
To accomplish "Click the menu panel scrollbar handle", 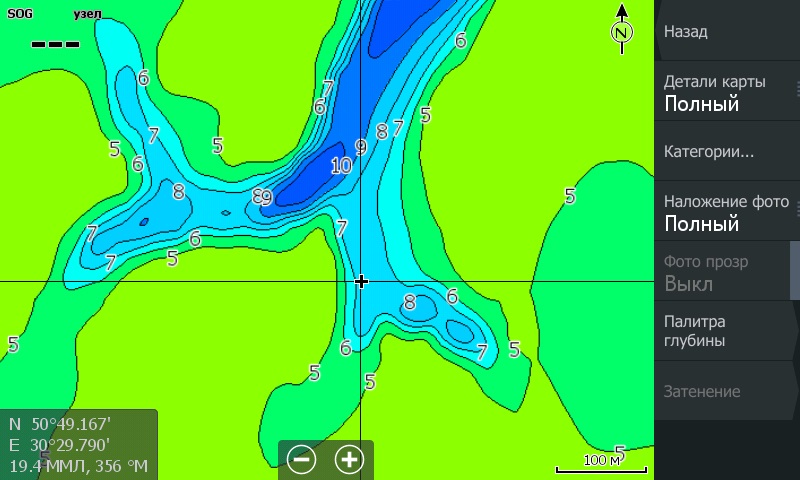I will 795,270.
